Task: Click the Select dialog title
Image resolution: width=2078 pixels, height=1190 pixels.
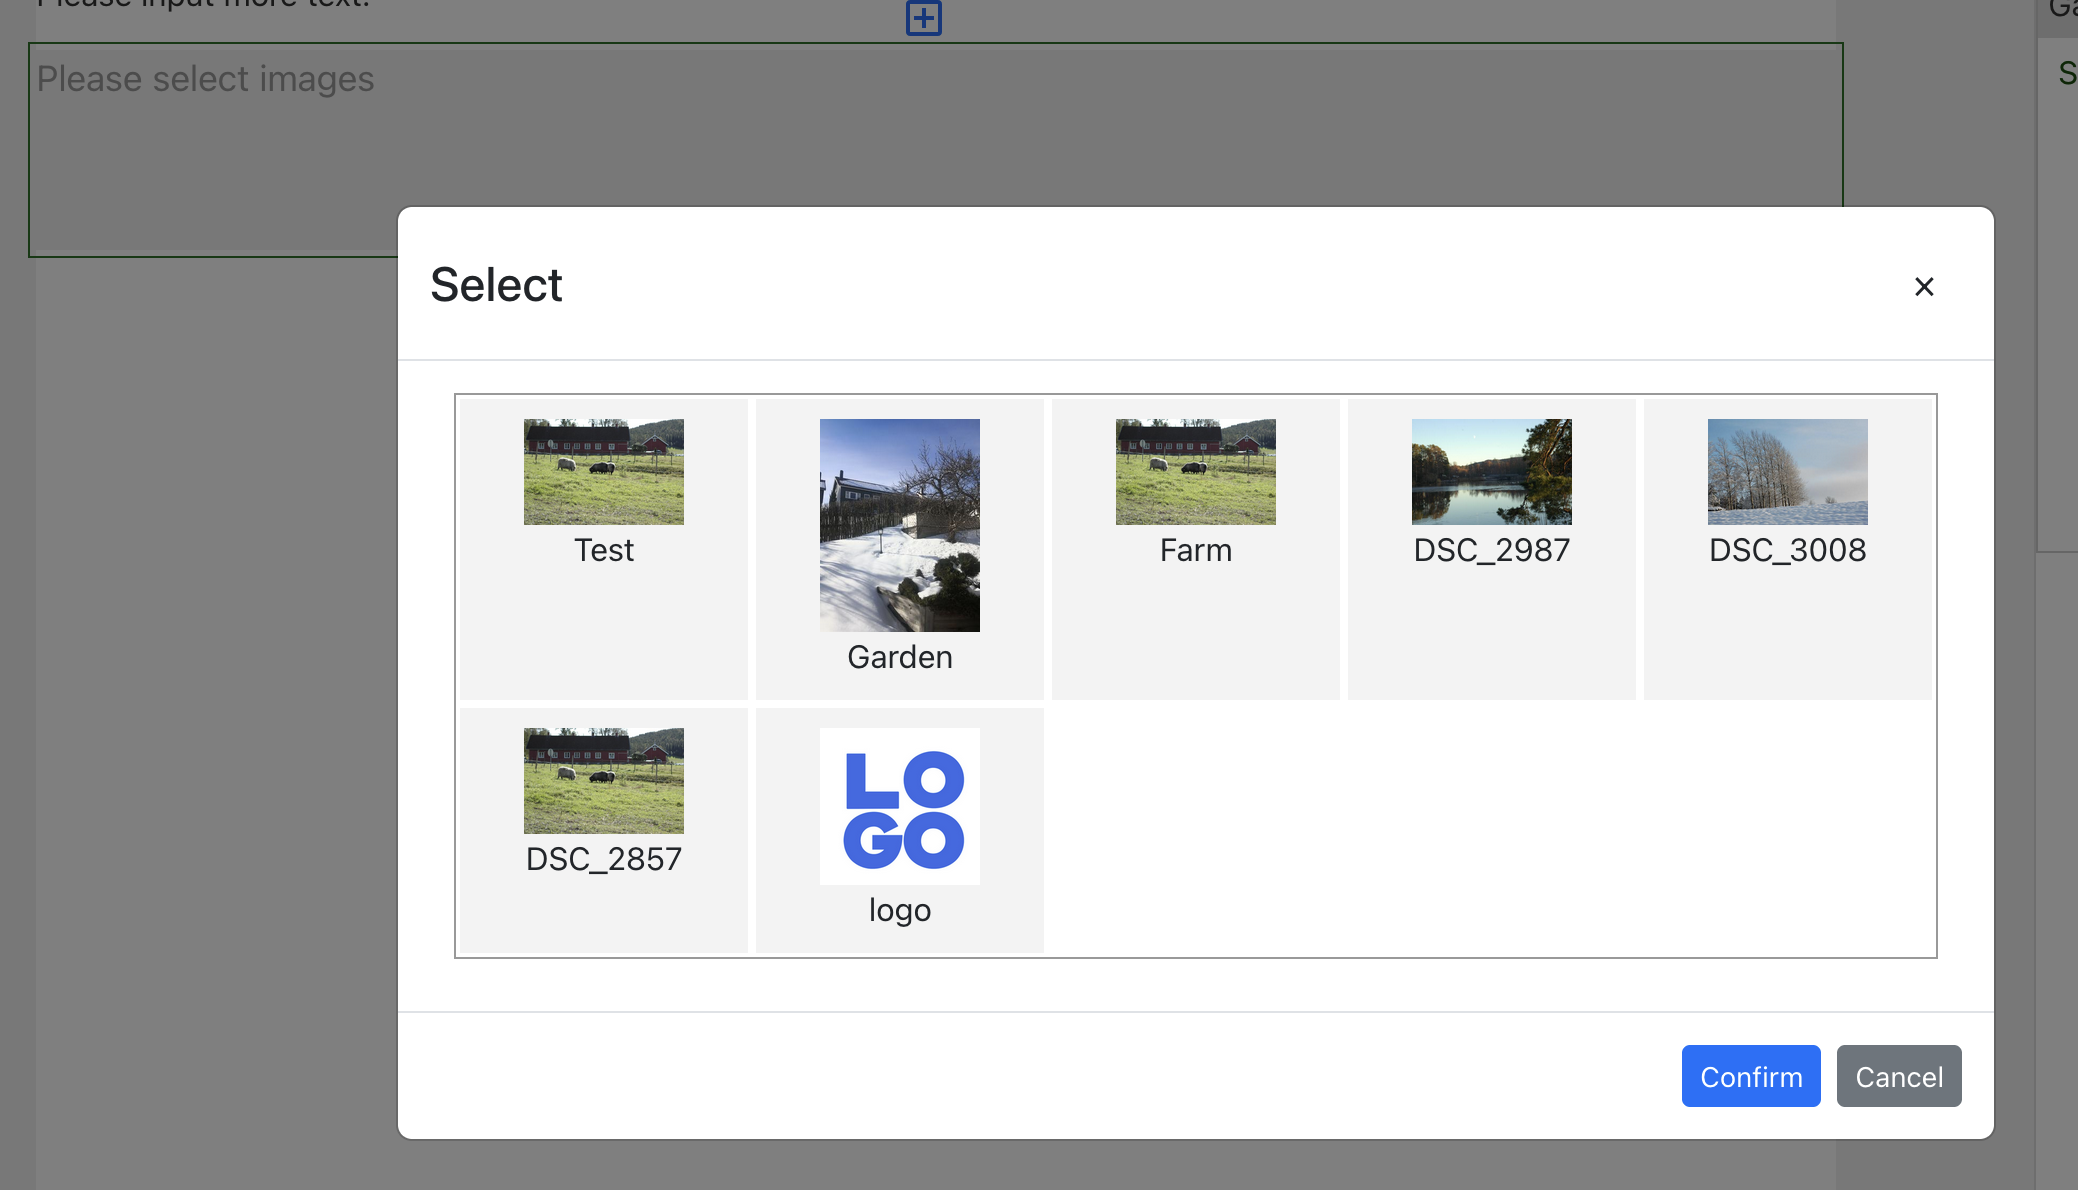Action: pos(496,285)
